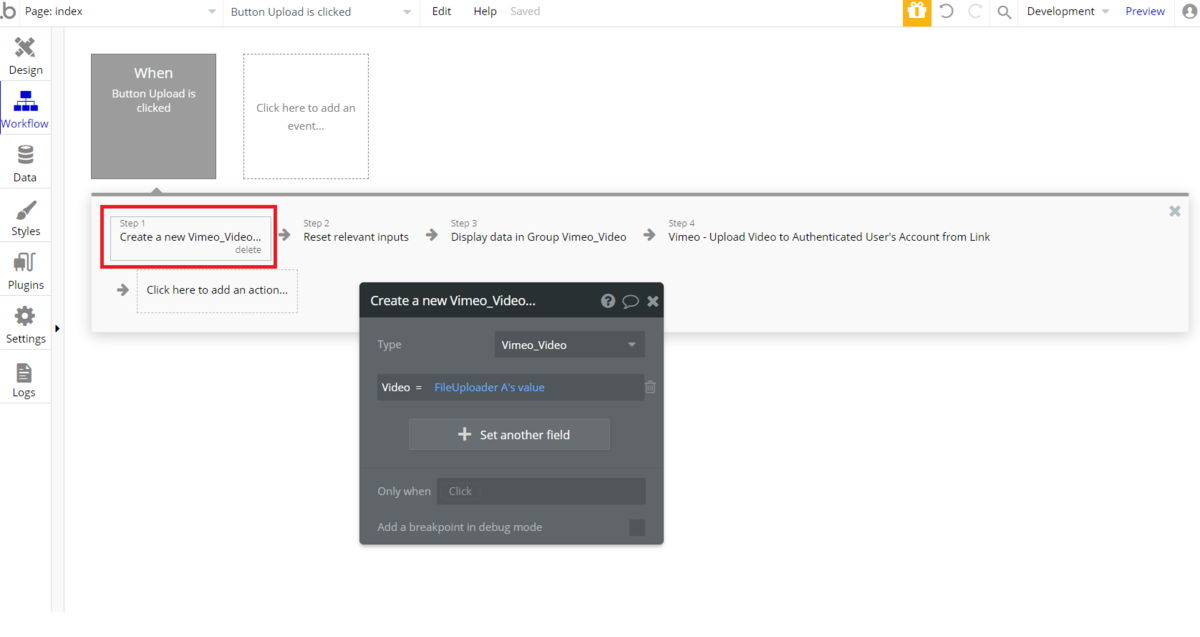Open comment bubble icon in action popup
Screen dimensions: 1200x637
[631, 300]
